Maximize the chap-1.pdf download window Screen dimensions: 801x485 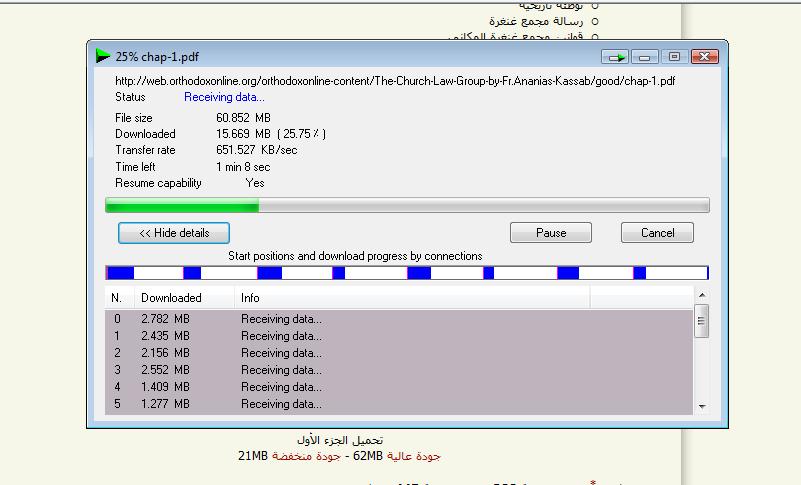pyautogui.click(x=674, y=57)
